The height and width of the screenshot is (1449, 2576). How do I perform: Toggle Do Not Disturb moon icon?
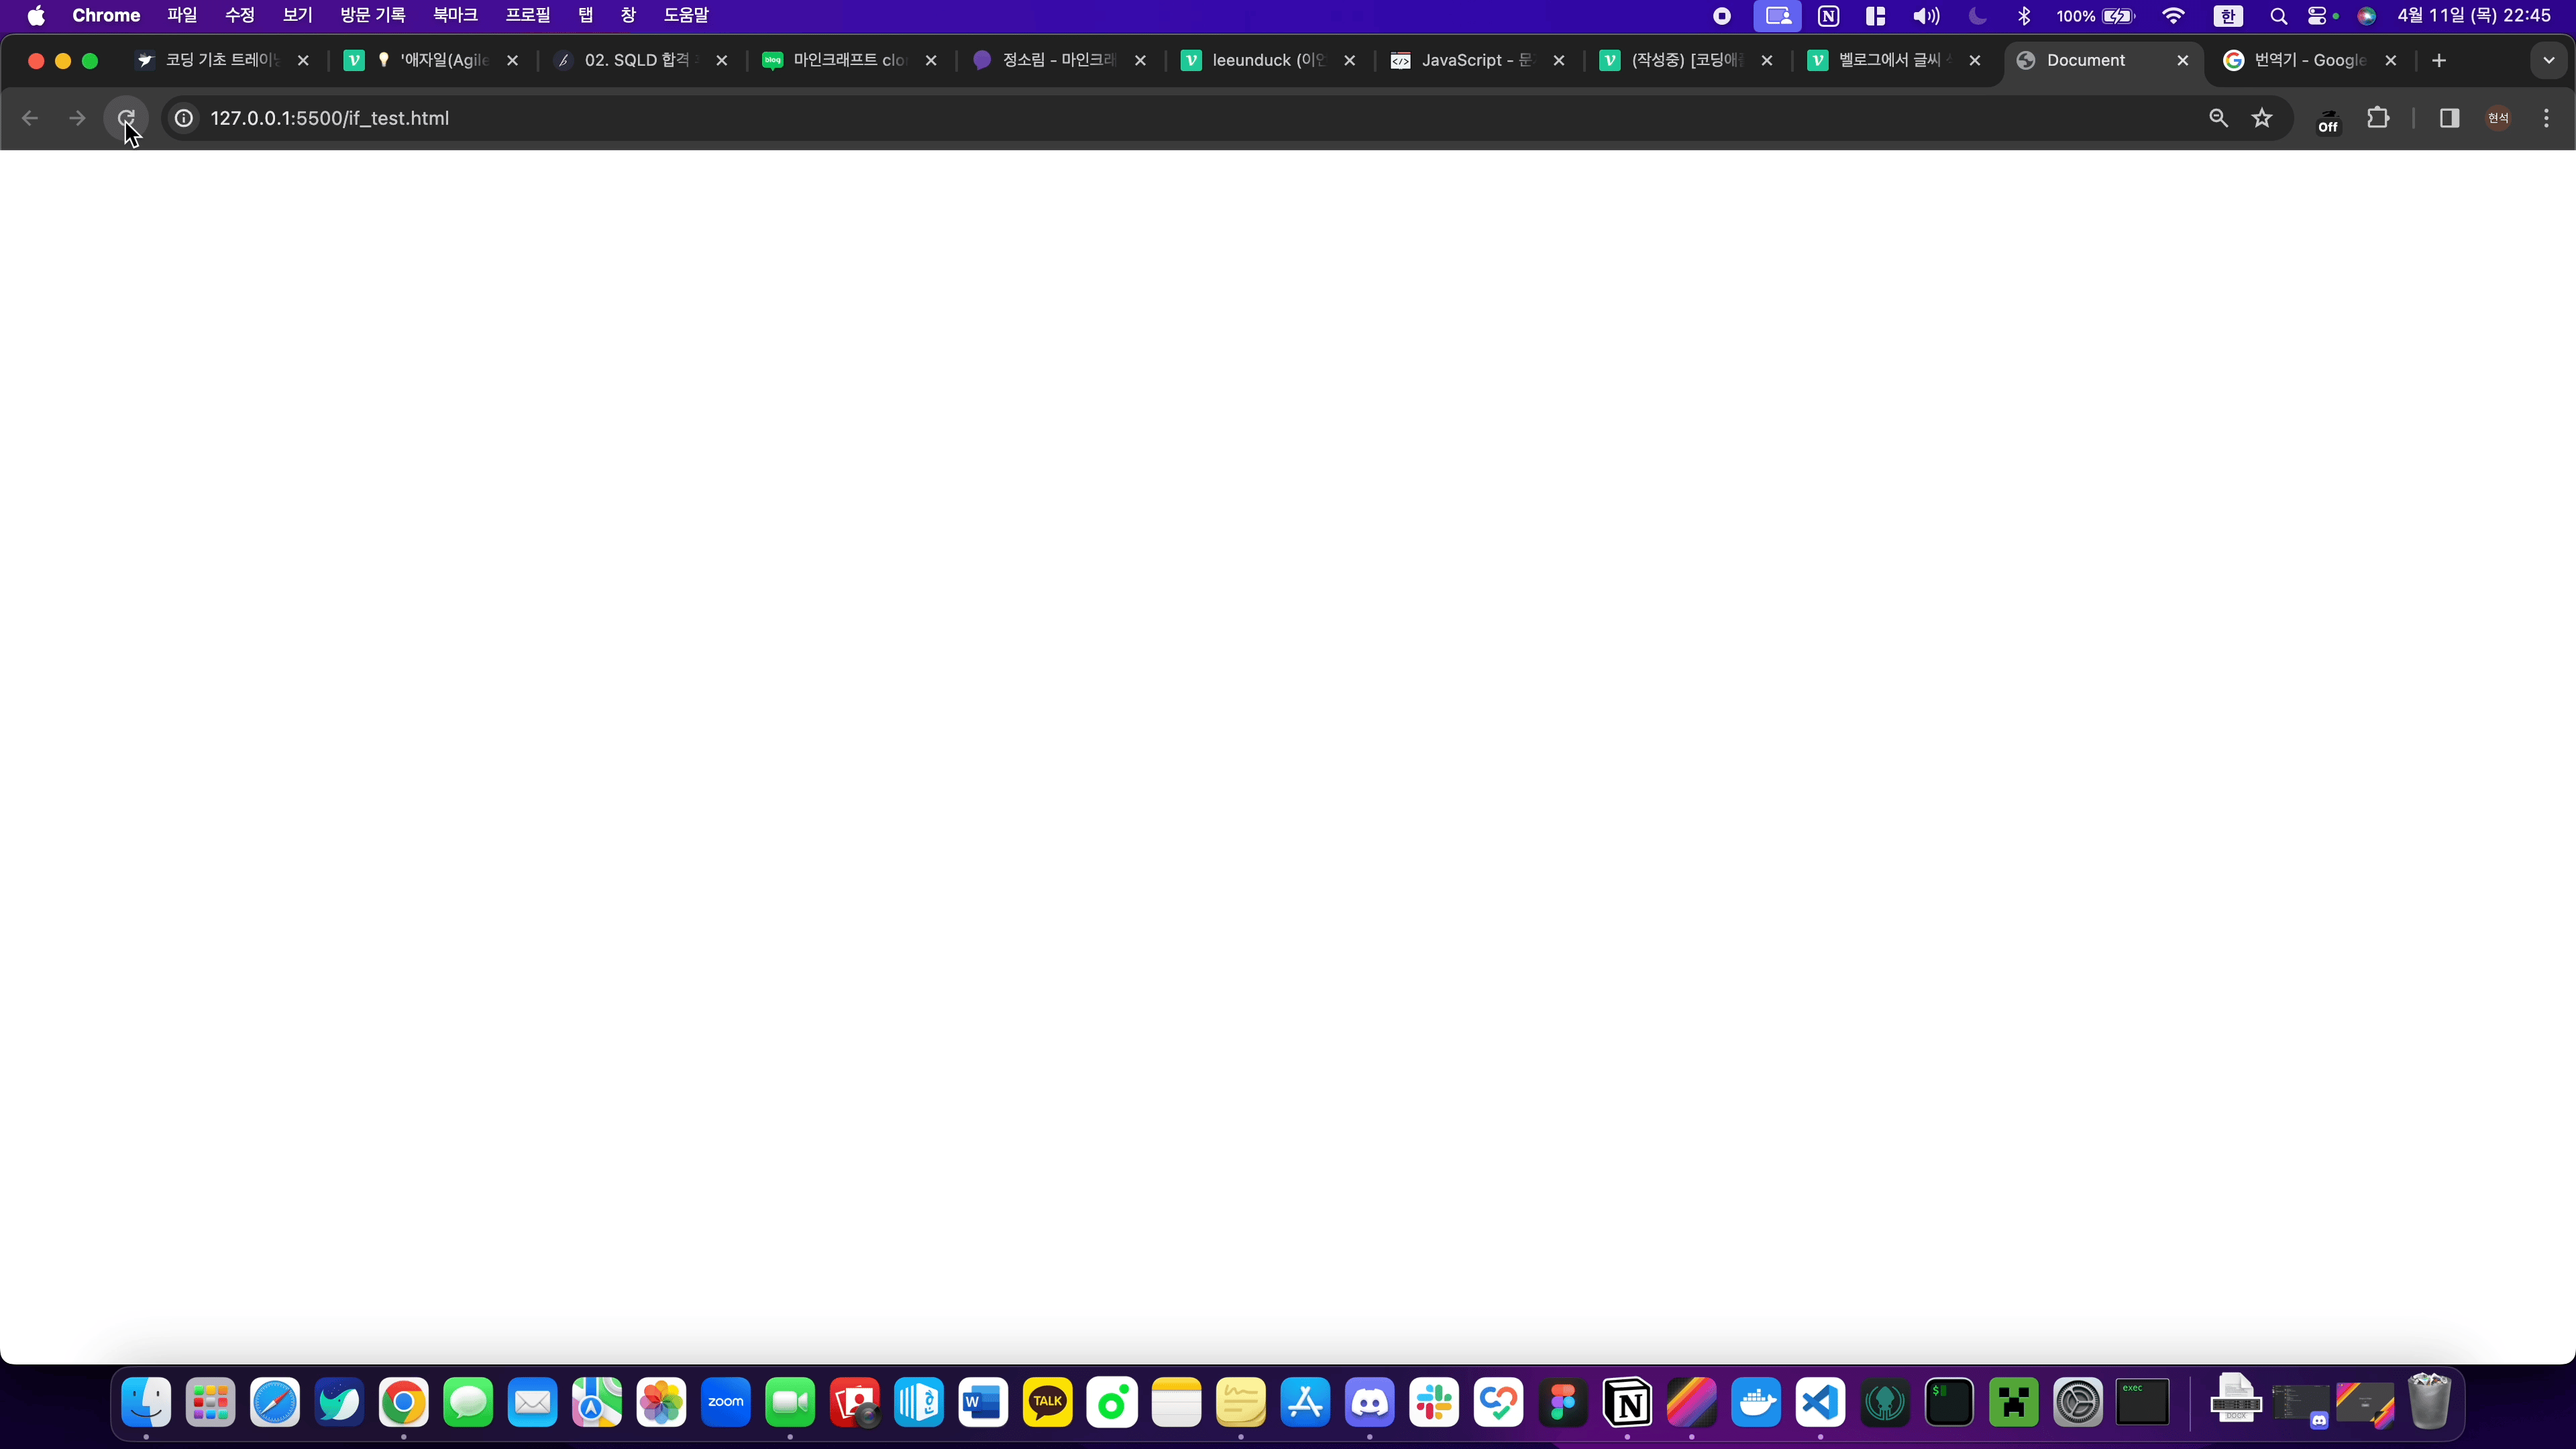pyautogui.click(x=1977, y=16)
